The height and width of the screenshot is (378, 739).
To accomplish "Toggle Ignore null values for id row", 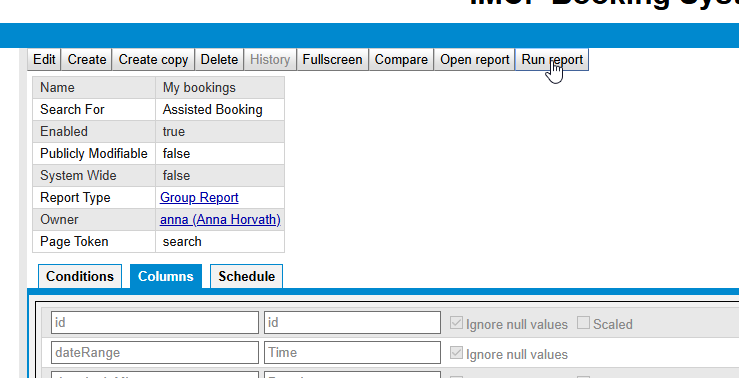I will pos(456,323).
